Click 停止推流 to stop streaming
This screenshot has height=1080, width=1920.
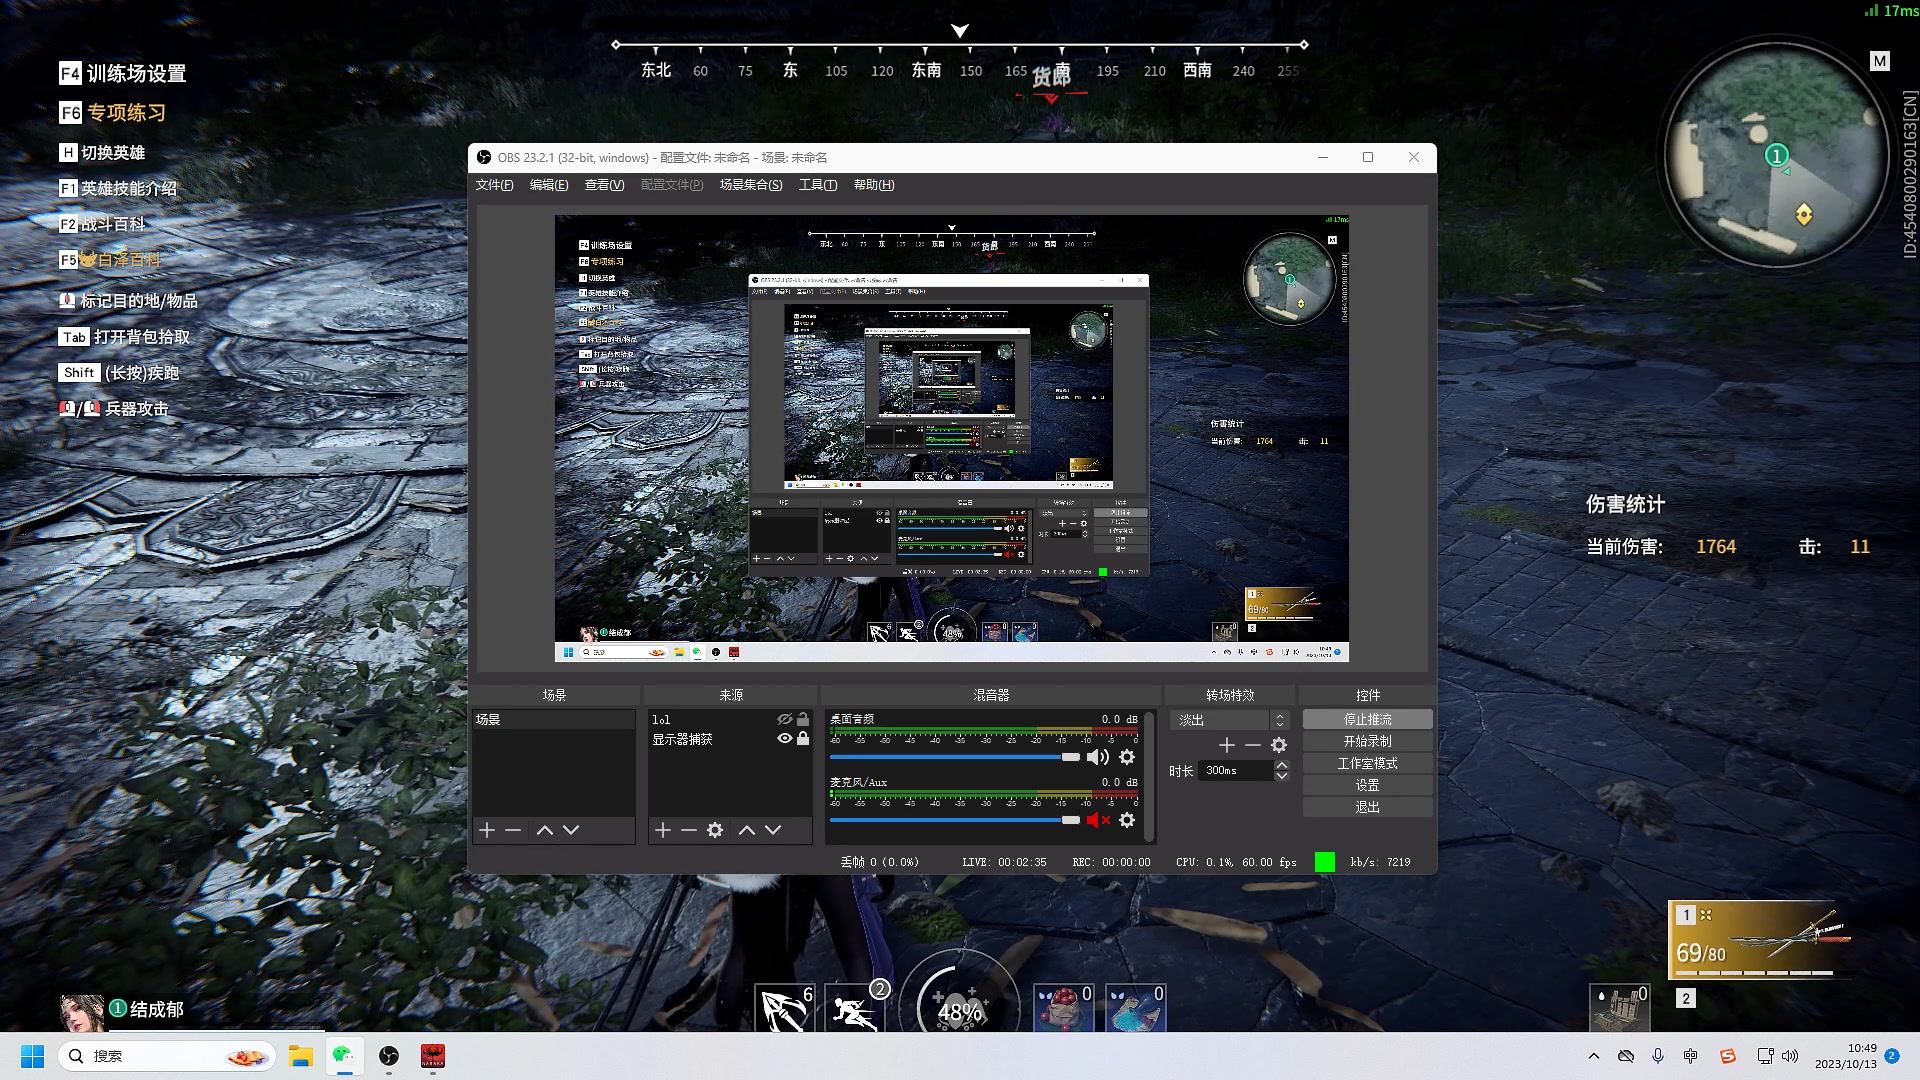coord(1367,719)
